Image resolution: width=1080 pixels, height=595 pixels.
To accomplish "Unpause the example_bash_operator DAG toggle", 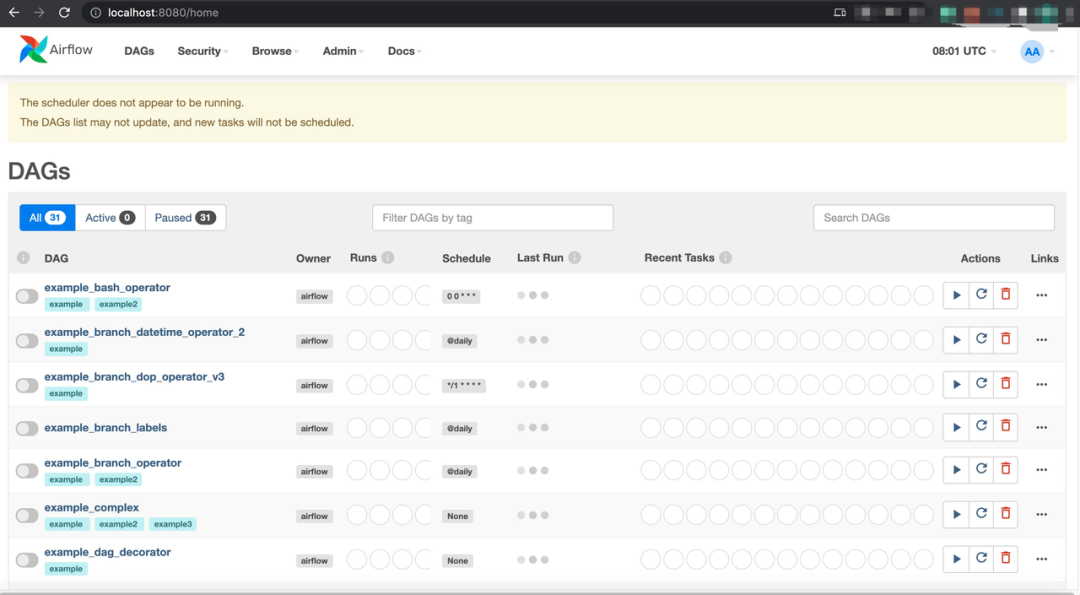I will tap(27, 296).
